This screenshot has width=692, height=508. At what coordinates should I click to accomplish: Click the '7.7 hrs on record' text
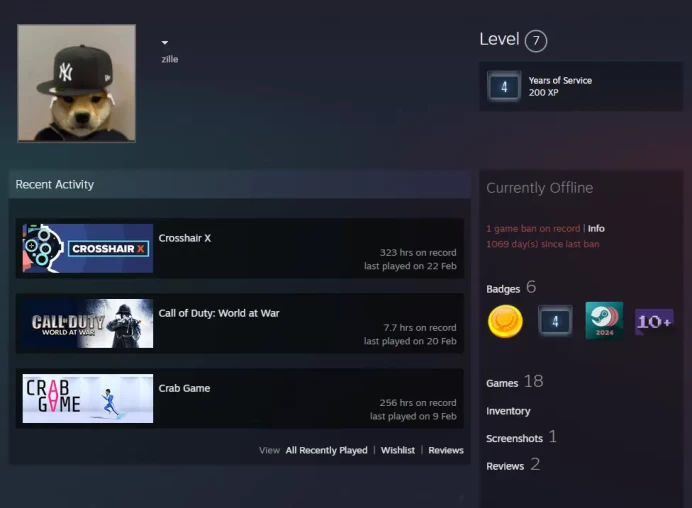[x=420, y=327]
